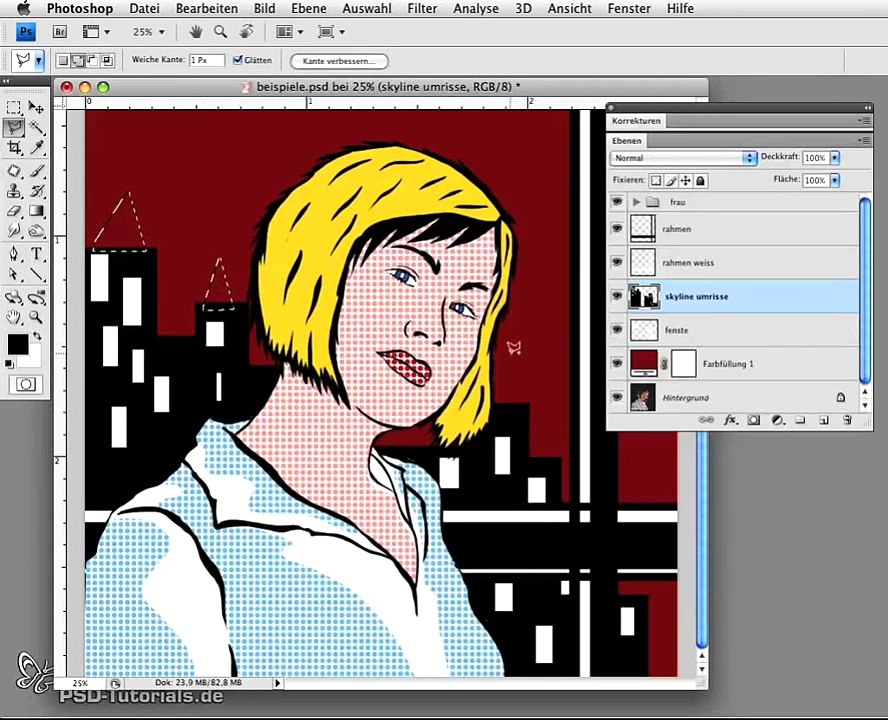Open the Filter menu
The width and height of the screenshot is (888, 720).
point(422,8)
